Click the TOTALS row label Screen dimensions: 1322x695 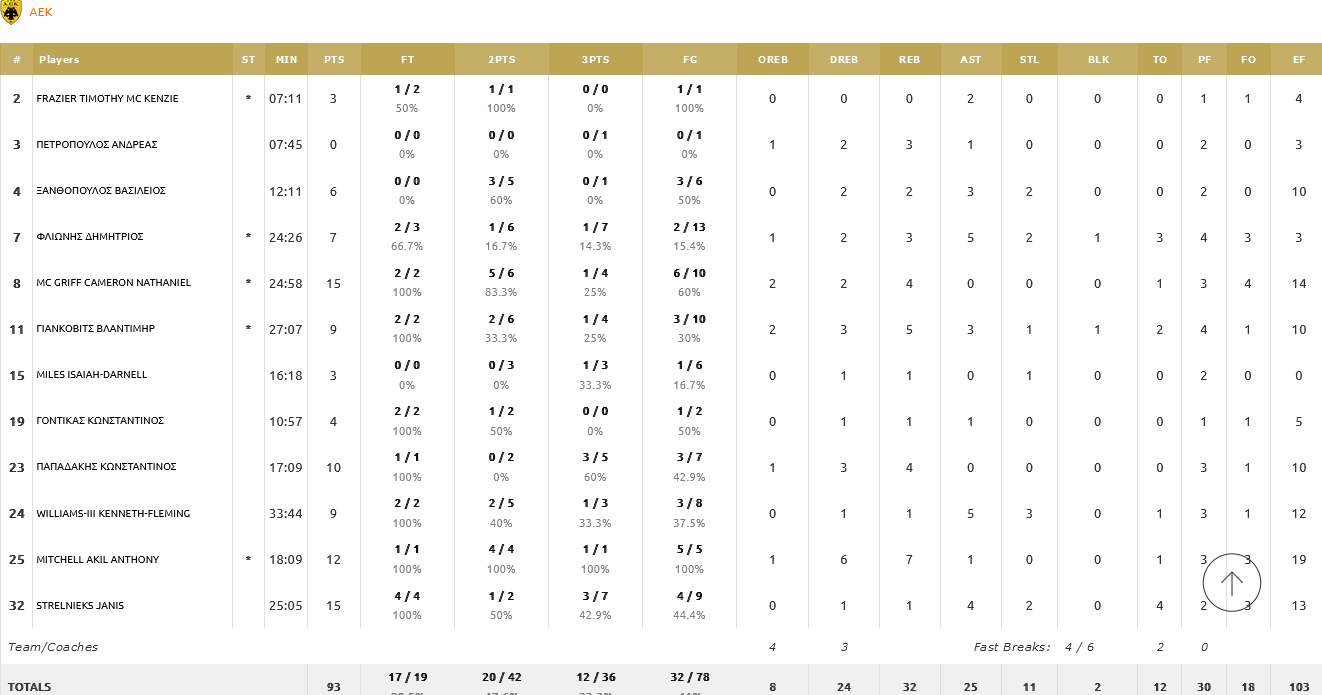30,687
